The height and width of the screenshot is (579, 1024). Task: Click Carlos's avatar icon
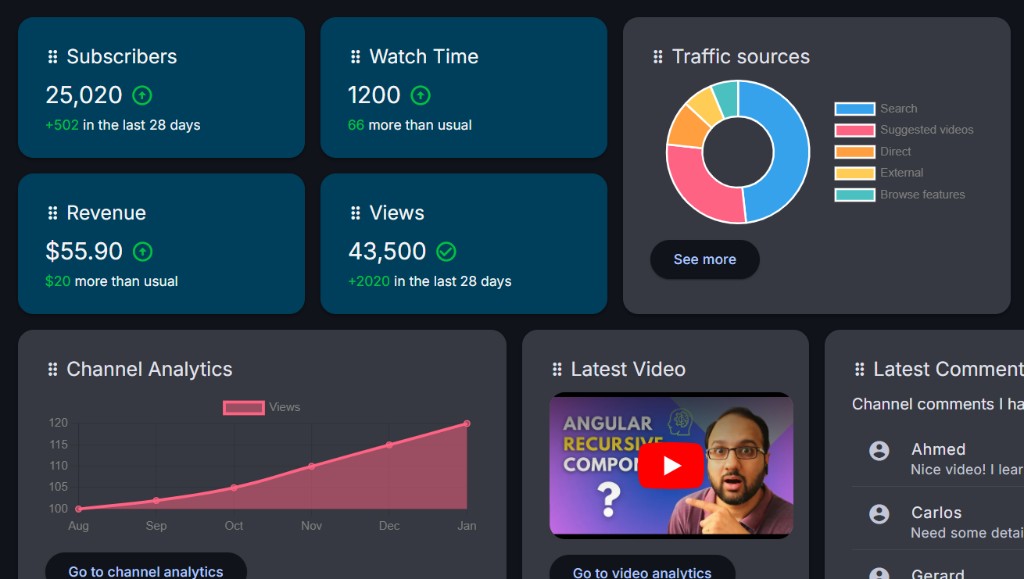(879, 514)
